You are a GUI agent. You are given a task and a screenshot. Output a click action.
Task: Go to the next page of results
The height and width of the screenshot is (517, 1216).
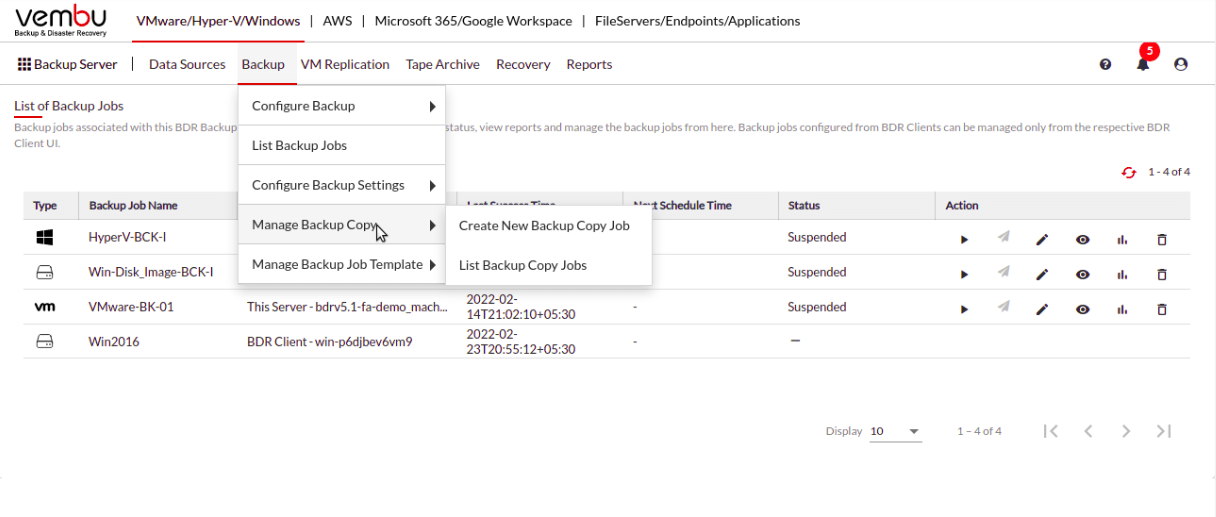pyautogui.click(x=1126, y=431)
